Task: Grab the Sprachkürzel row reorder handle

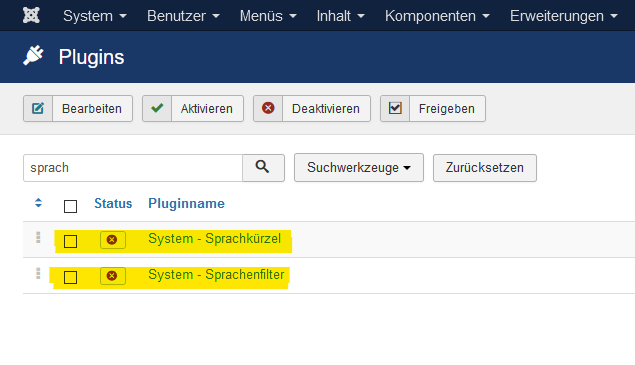Action: coord(38,237)
